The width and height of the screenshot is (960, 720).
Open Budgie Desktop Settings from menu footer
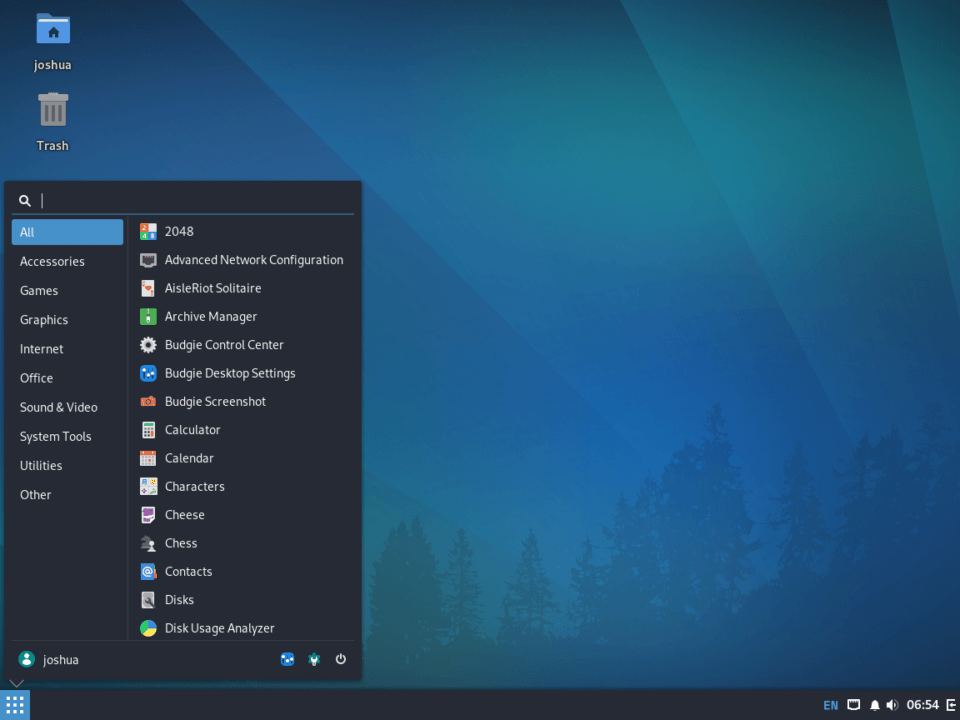point(288,659)
